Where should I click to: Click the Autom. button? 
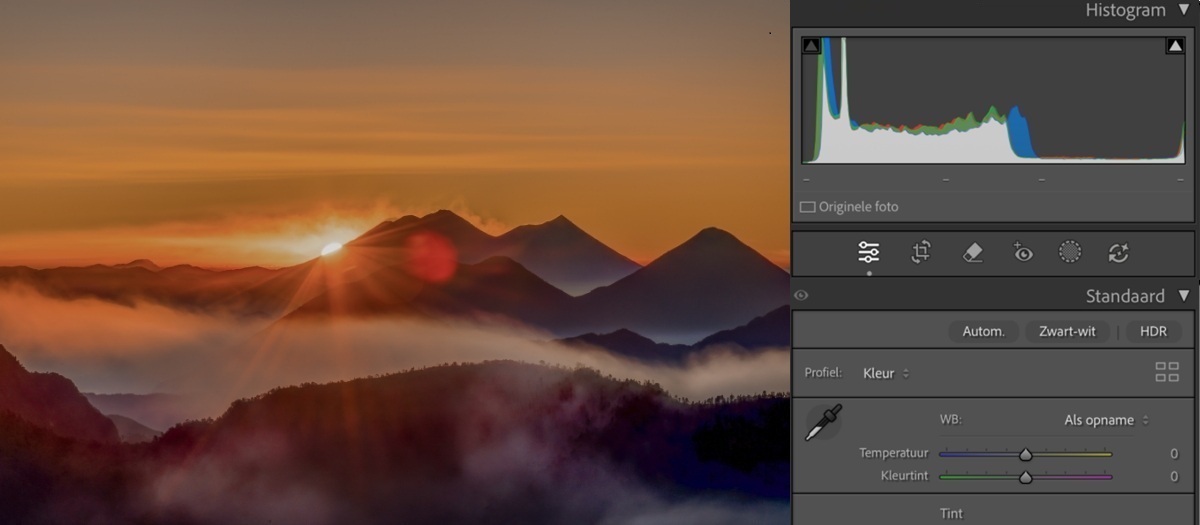pyautogui.click(x=983, y=331)
